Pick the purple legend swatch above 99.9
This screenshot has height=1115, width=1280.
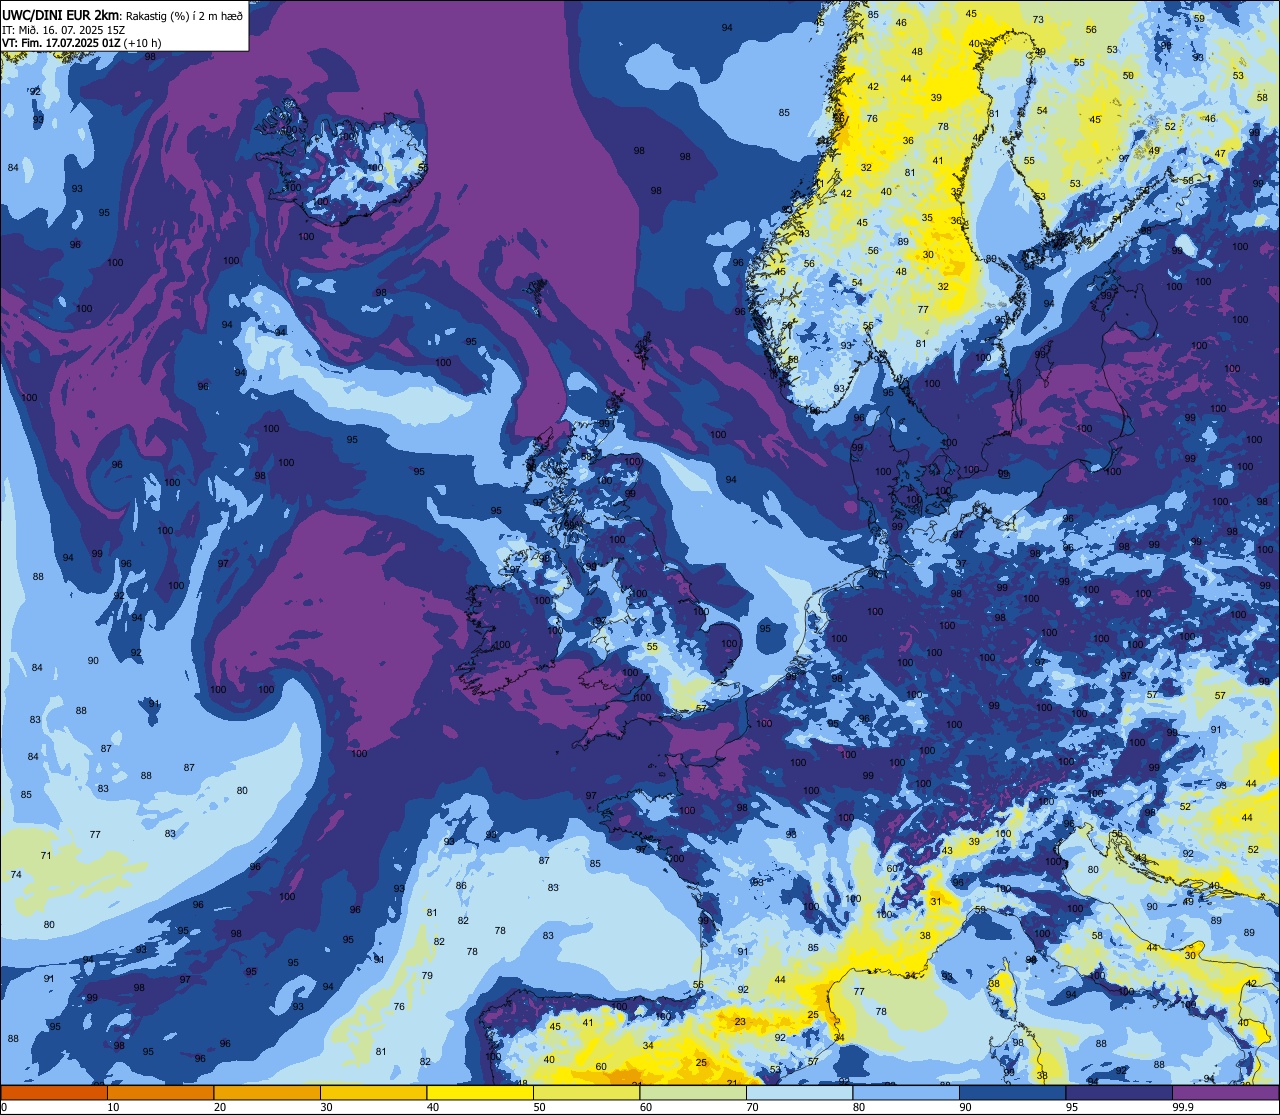[x=1225, y=1092]
